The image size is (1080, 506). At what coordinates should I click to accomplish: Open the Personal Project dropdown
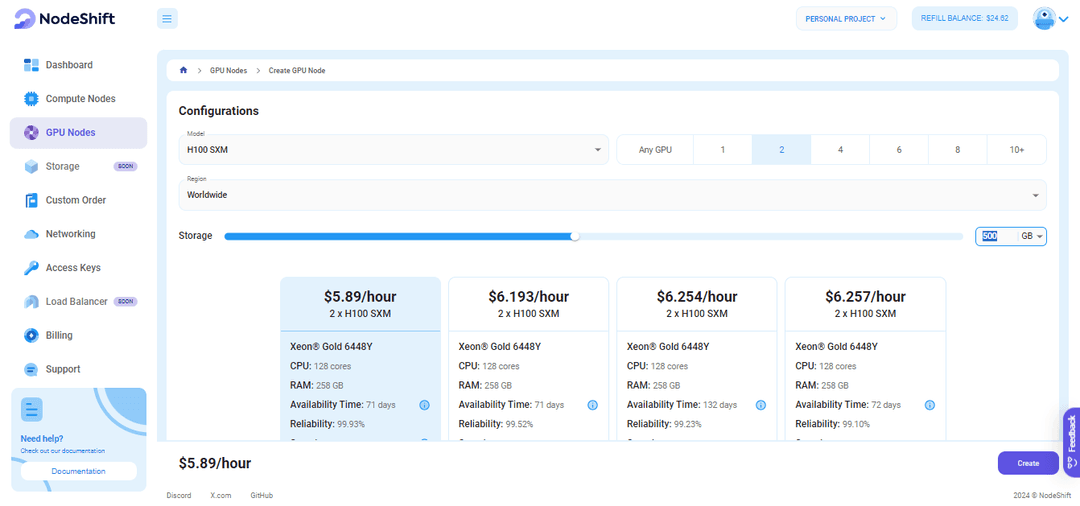[847, 19]
